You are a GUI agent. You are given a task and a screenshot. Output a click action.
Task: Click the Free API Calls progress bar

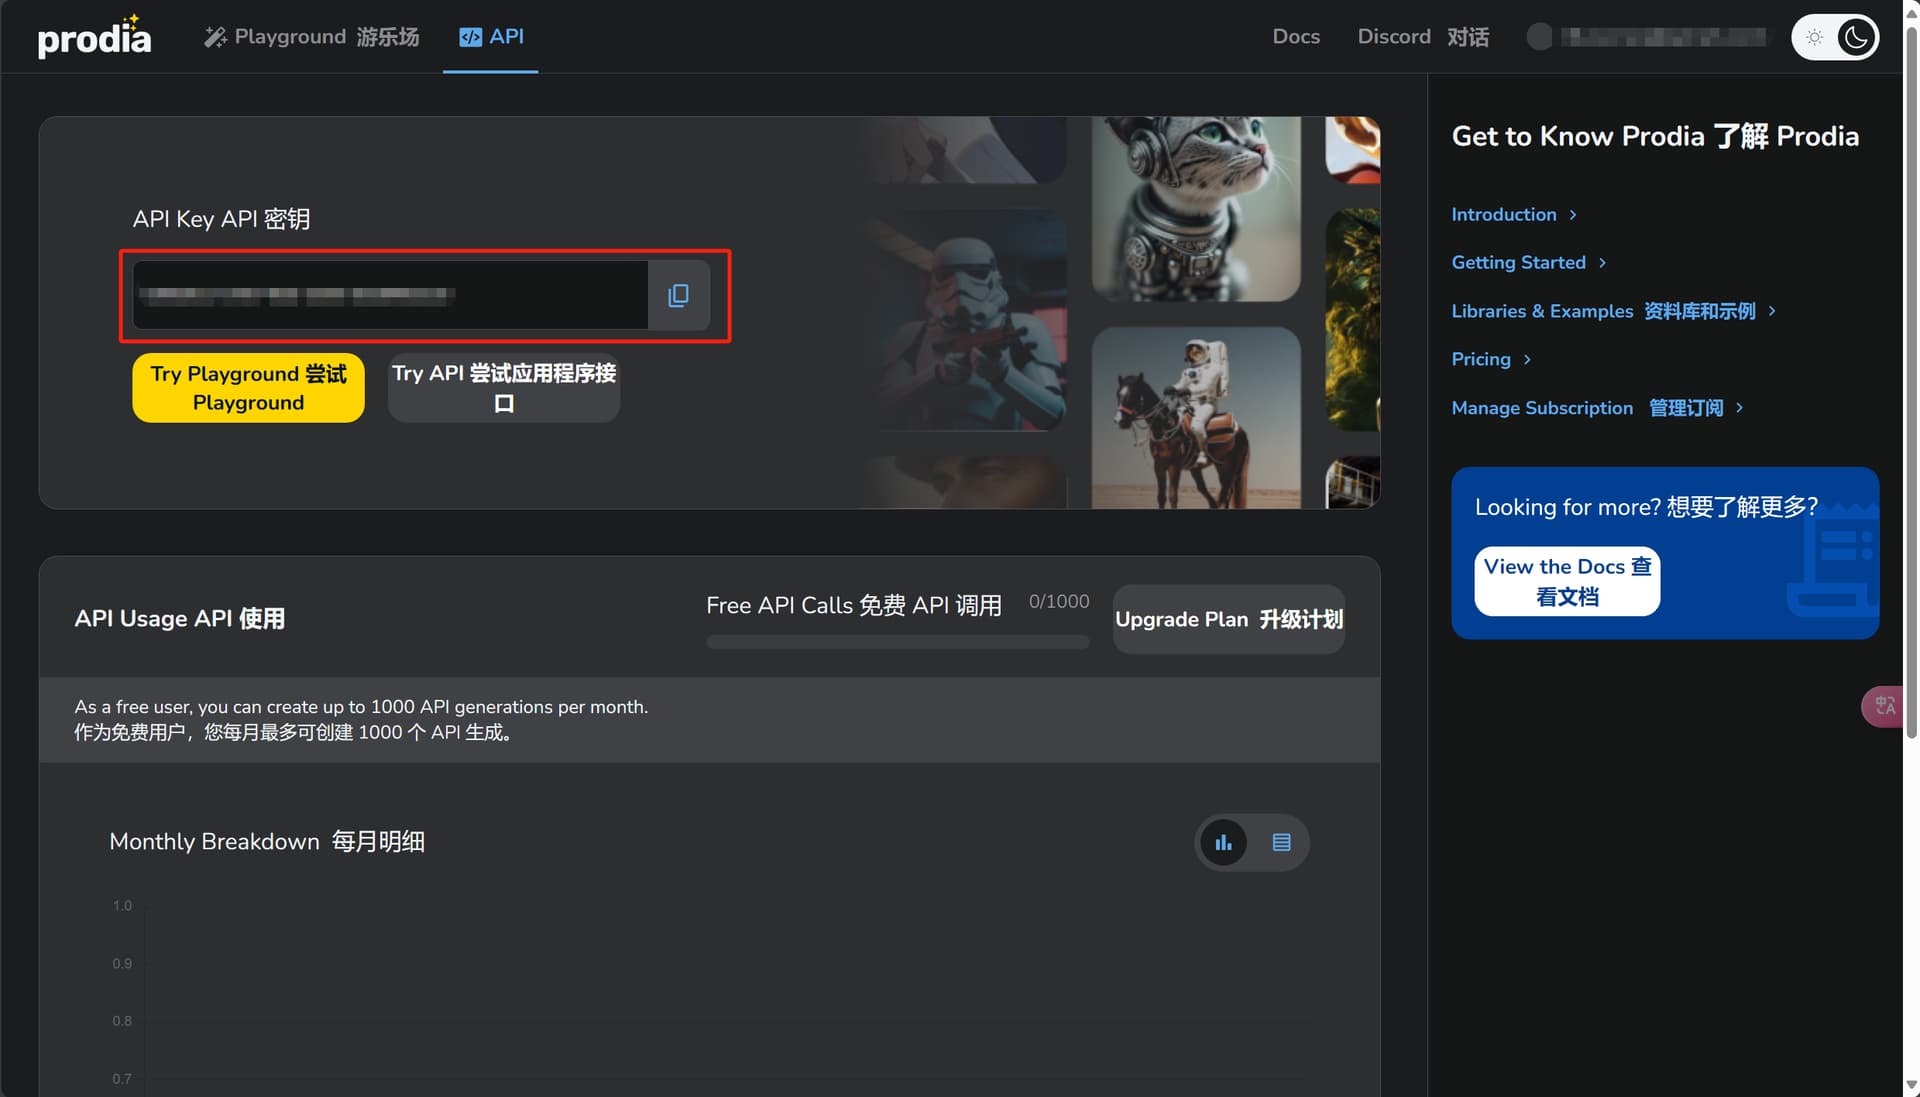click(898, 642)
